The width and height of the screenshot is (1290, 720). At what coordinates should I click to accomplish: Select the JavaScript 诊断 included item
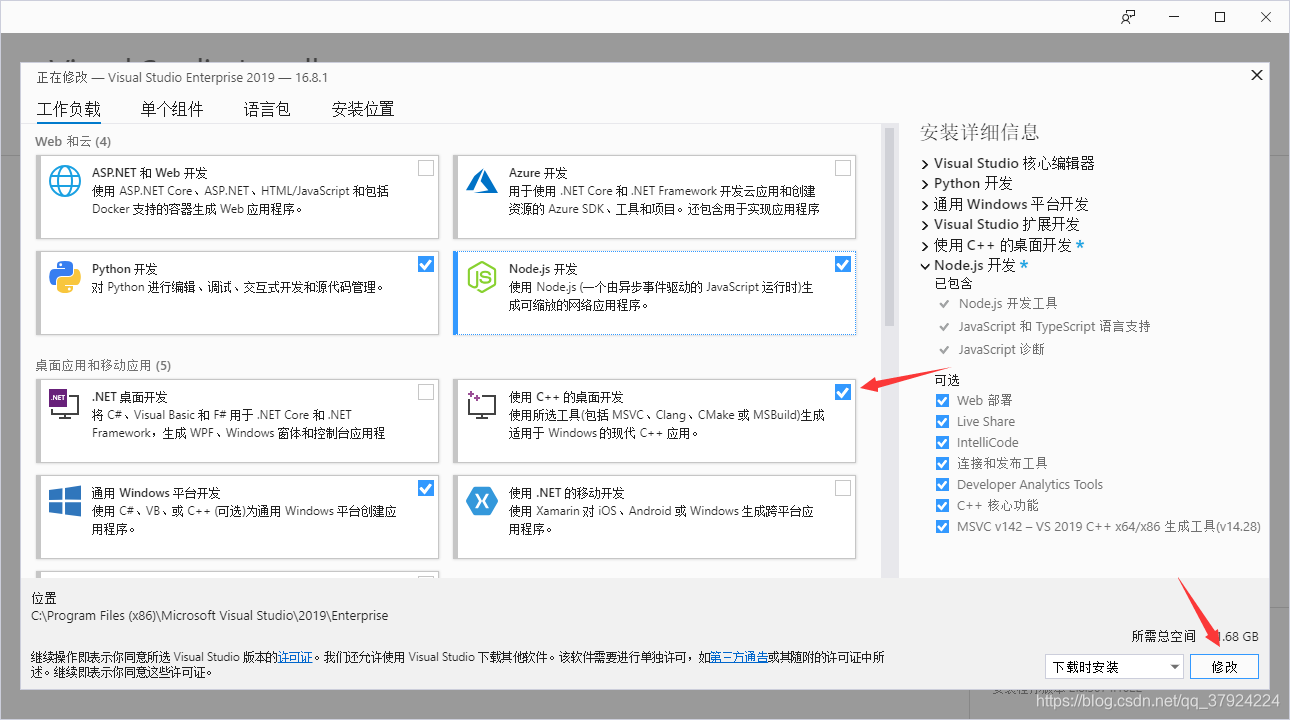point(1001,349)
